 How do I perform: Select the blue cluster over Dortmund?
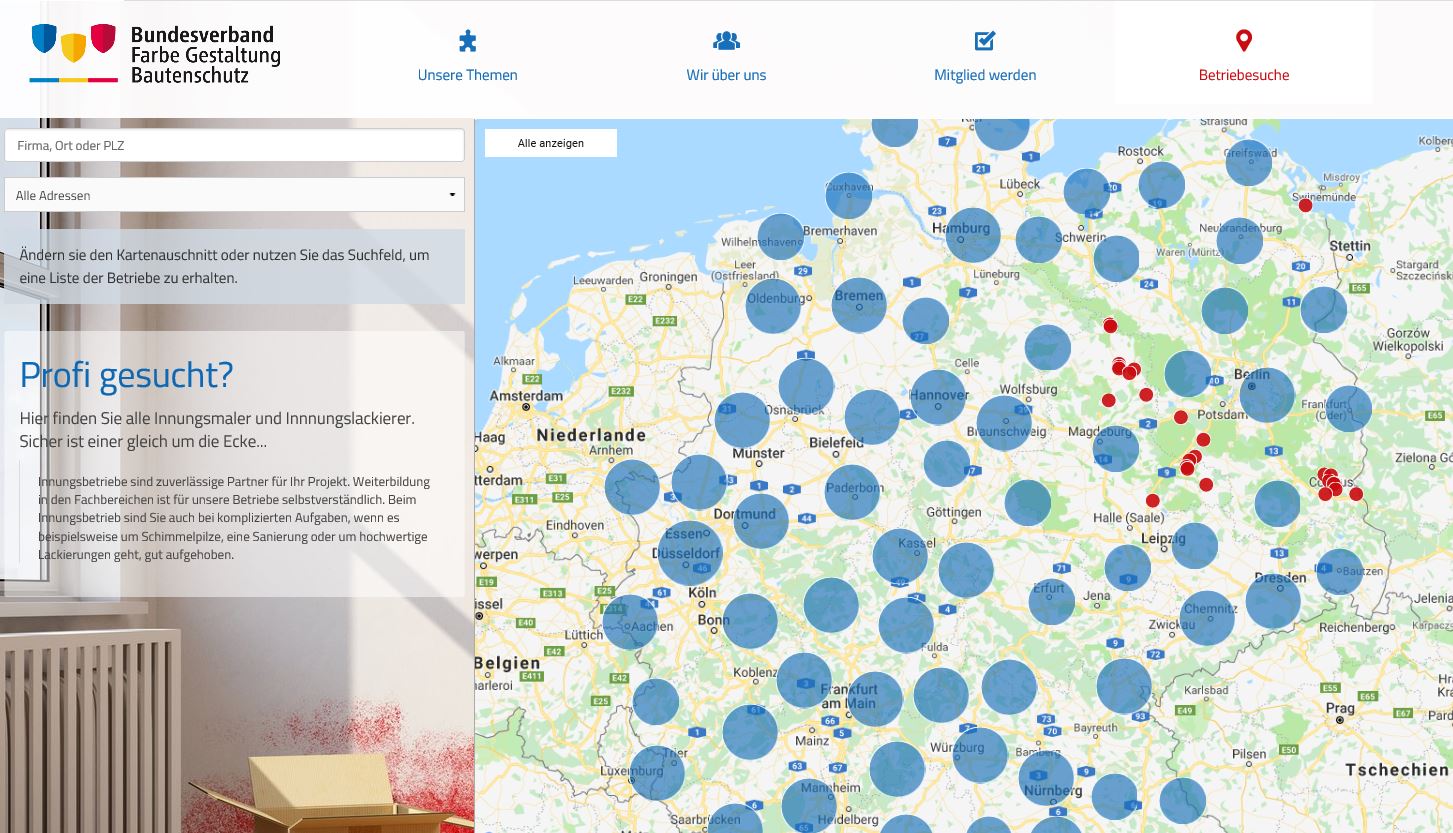point(761,520)
